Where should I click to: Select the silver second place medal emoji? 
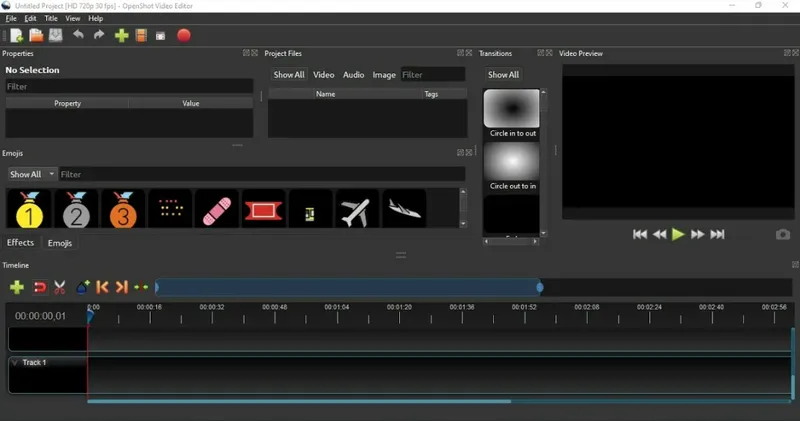76,210
